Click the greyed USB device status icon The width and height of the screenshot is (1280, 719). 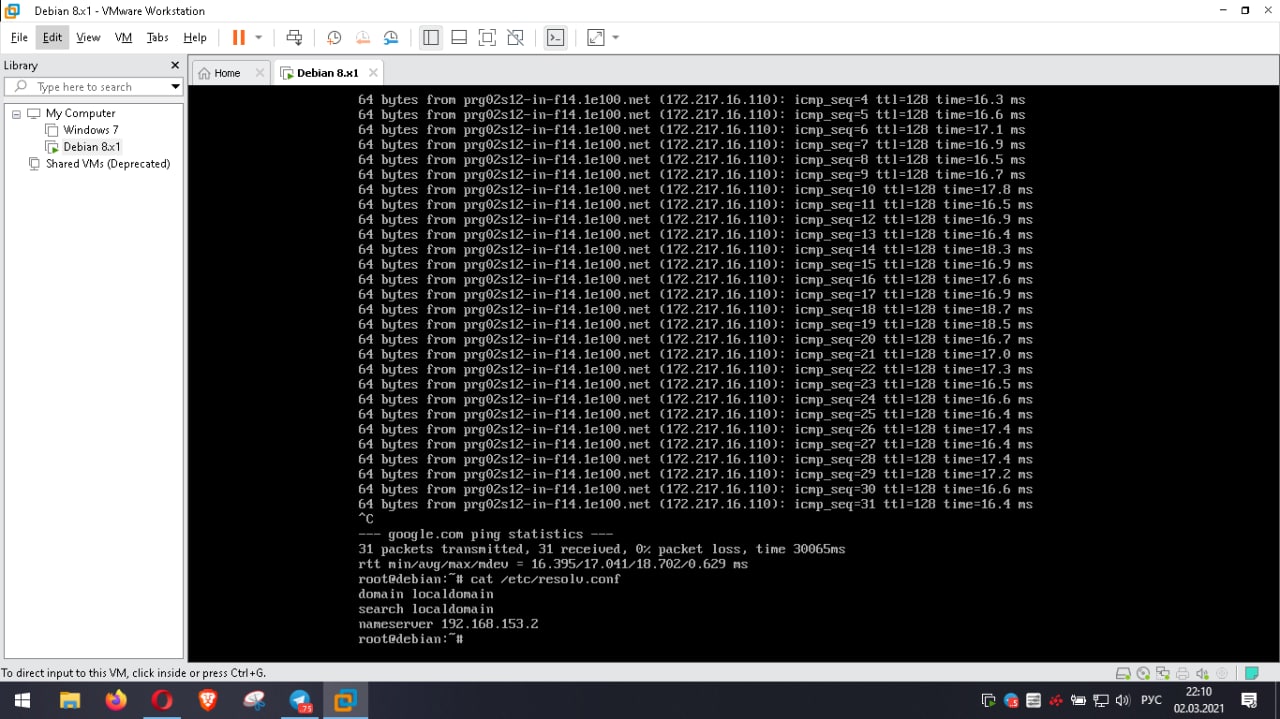(1222, 673)
